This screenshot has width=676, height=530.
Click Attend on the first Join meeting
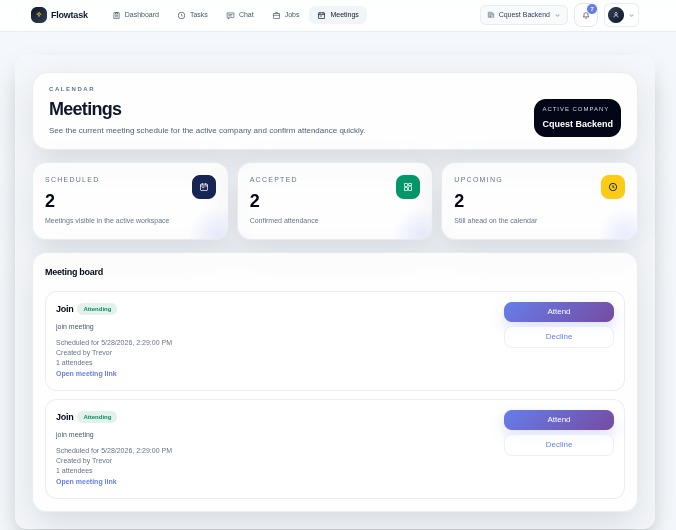[559, 312]
